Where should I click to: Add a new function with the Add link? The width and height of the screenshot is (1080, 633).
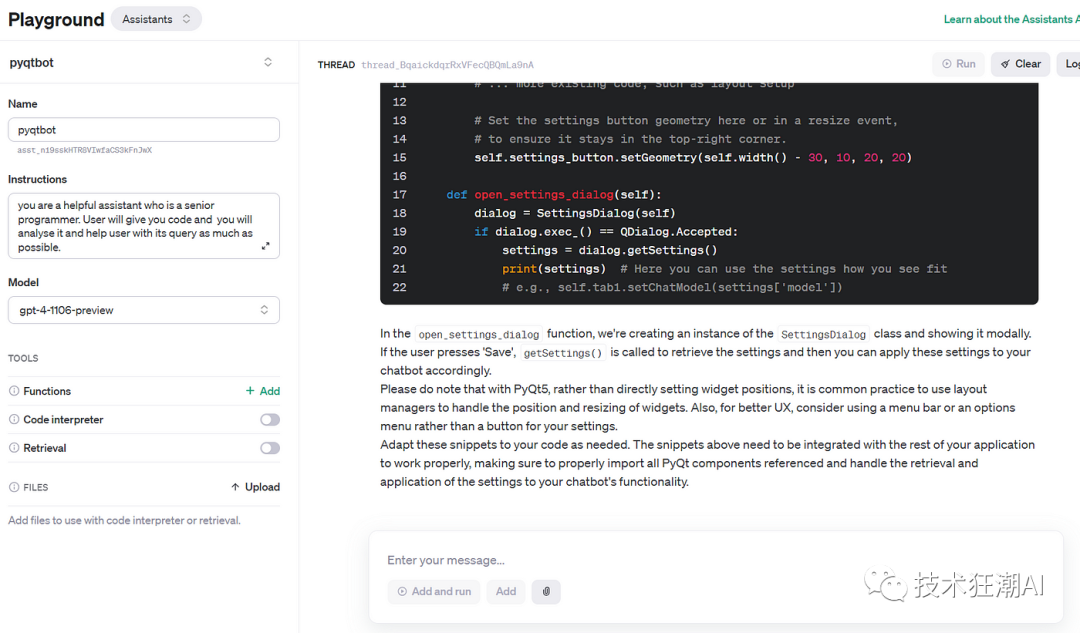point(263,391)
